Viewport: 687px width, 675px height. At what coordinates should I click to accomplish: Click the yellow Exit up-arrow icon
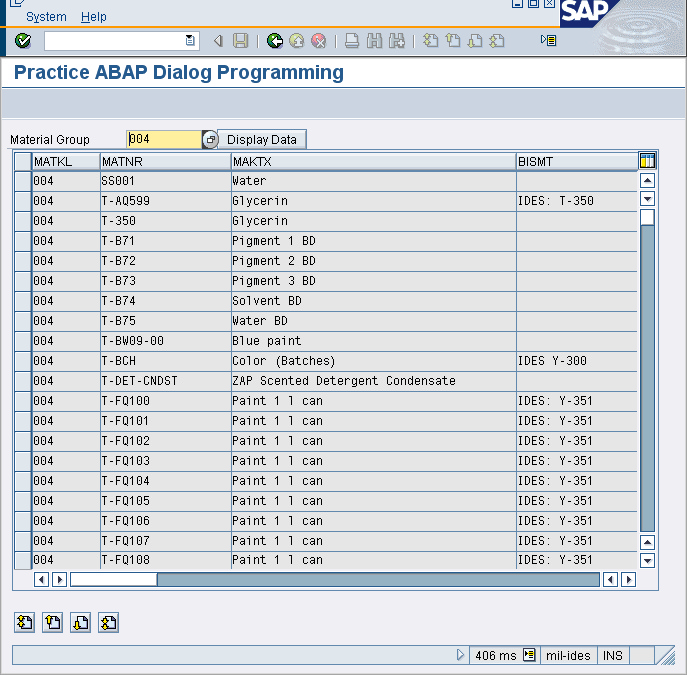297,41
